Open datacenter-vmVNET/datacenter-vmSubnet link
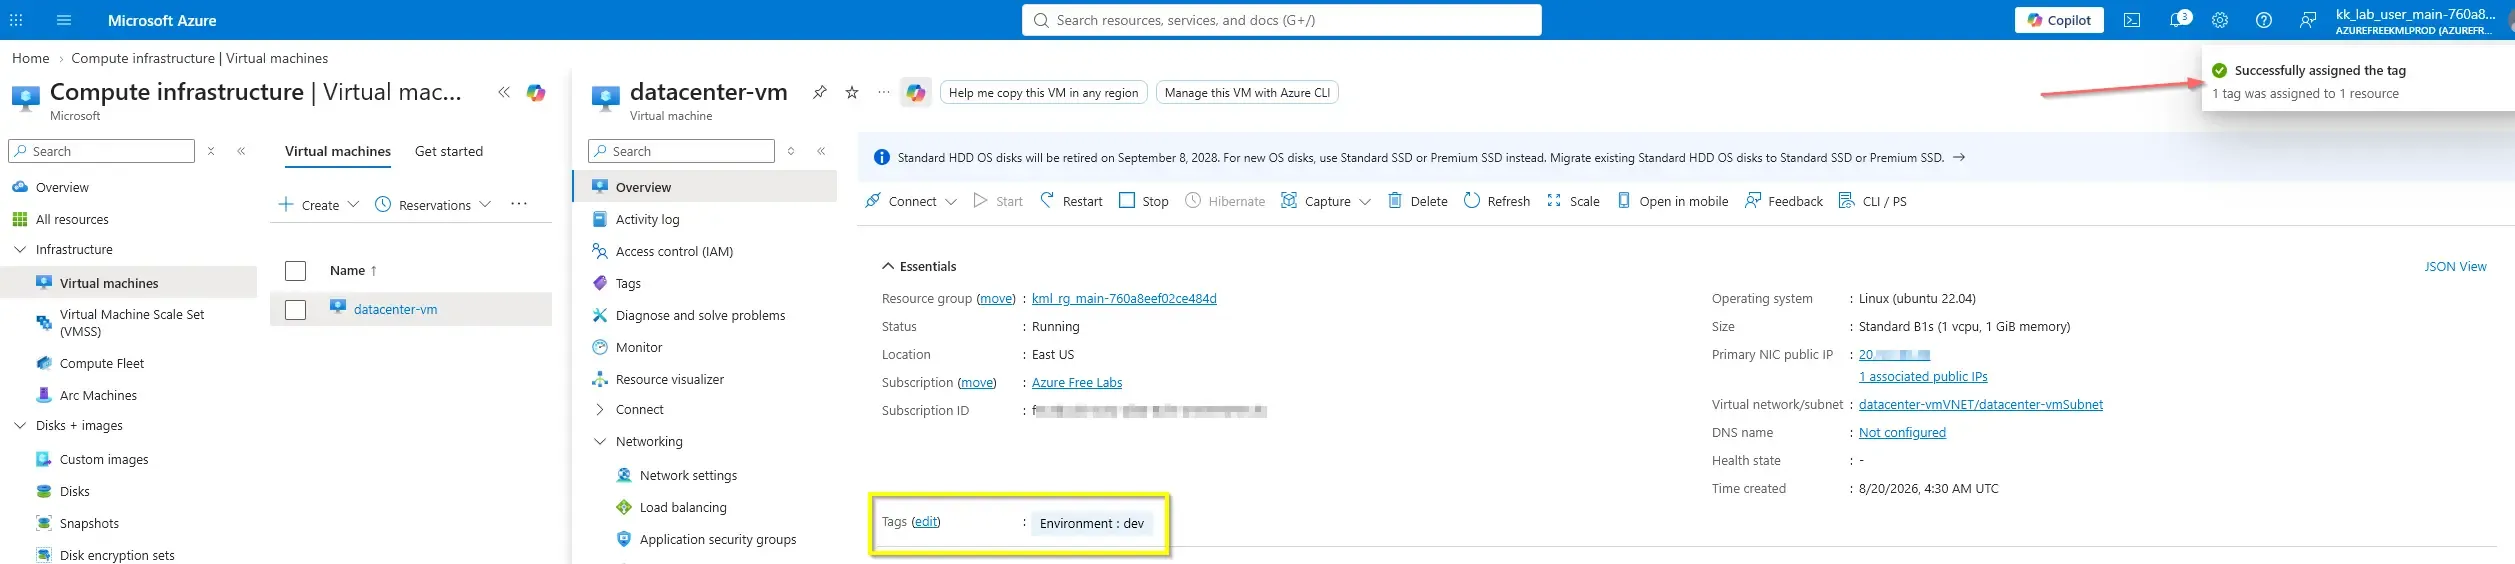 tap(1981, 404)
